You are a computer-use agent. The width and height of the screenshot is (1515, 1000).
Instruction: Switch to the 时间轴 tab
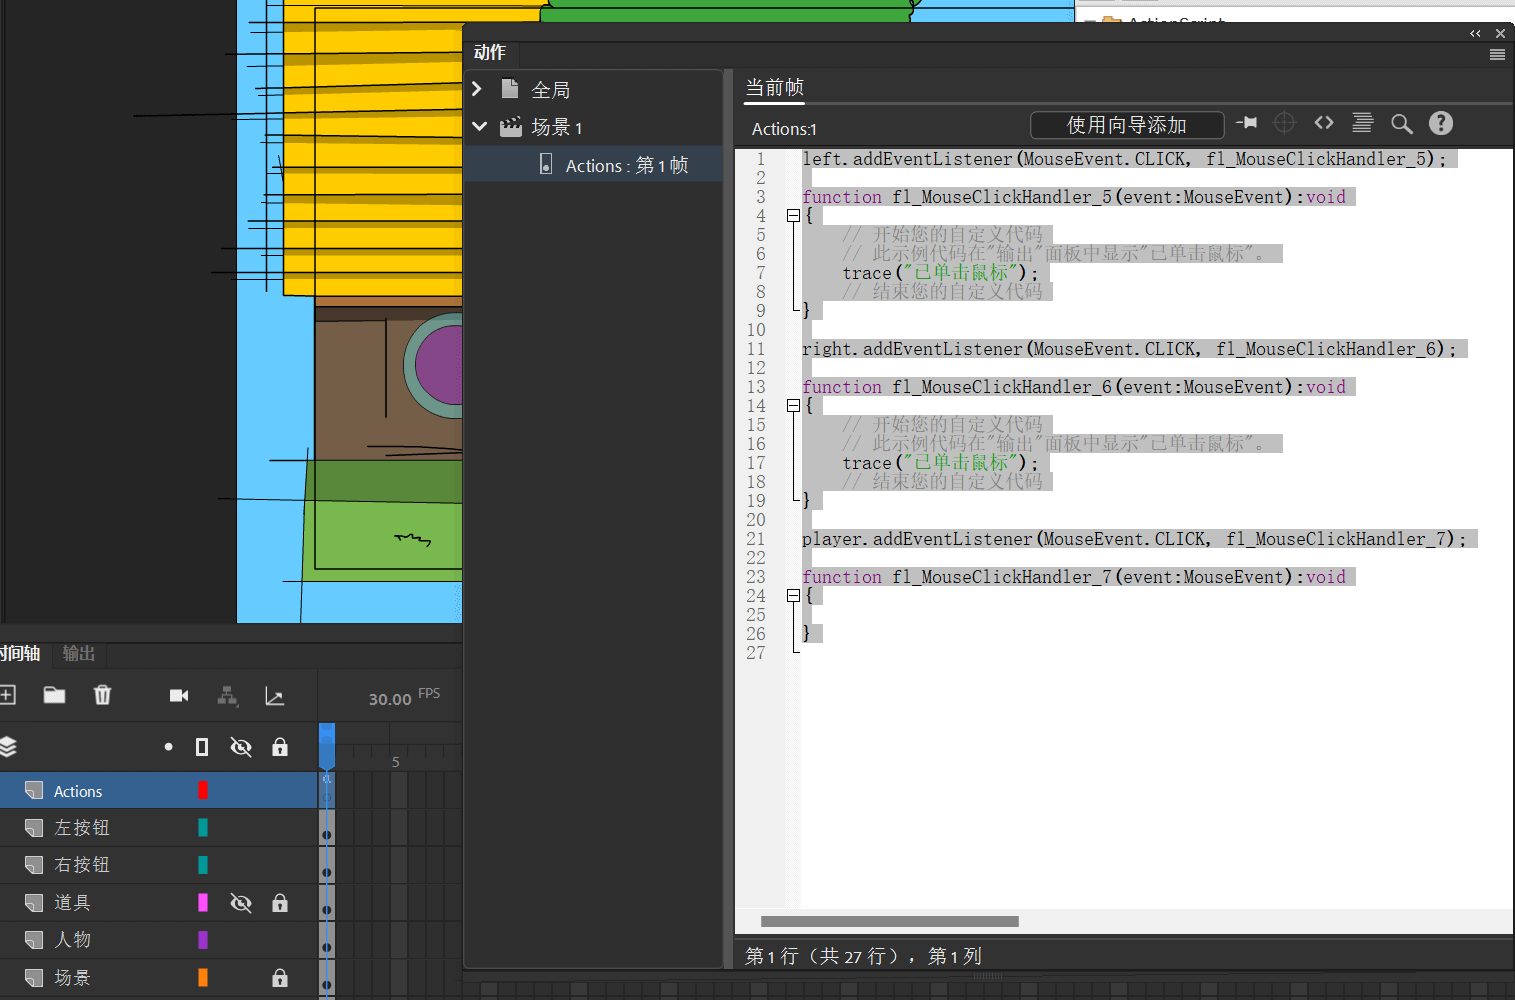click(20, 653)
